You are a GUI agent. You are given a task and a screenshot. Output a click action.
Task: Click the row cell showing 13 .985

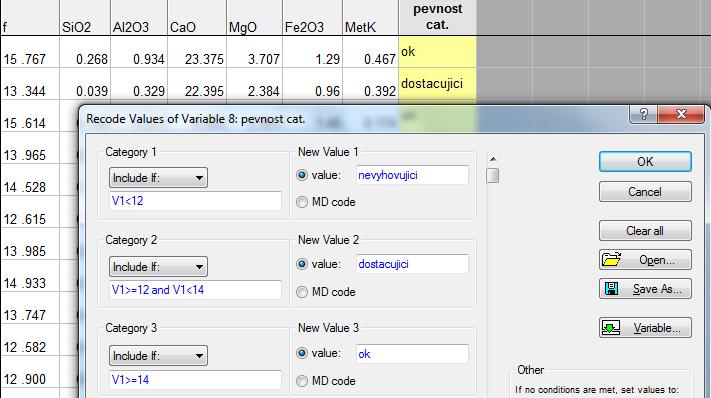pos(29,244)
